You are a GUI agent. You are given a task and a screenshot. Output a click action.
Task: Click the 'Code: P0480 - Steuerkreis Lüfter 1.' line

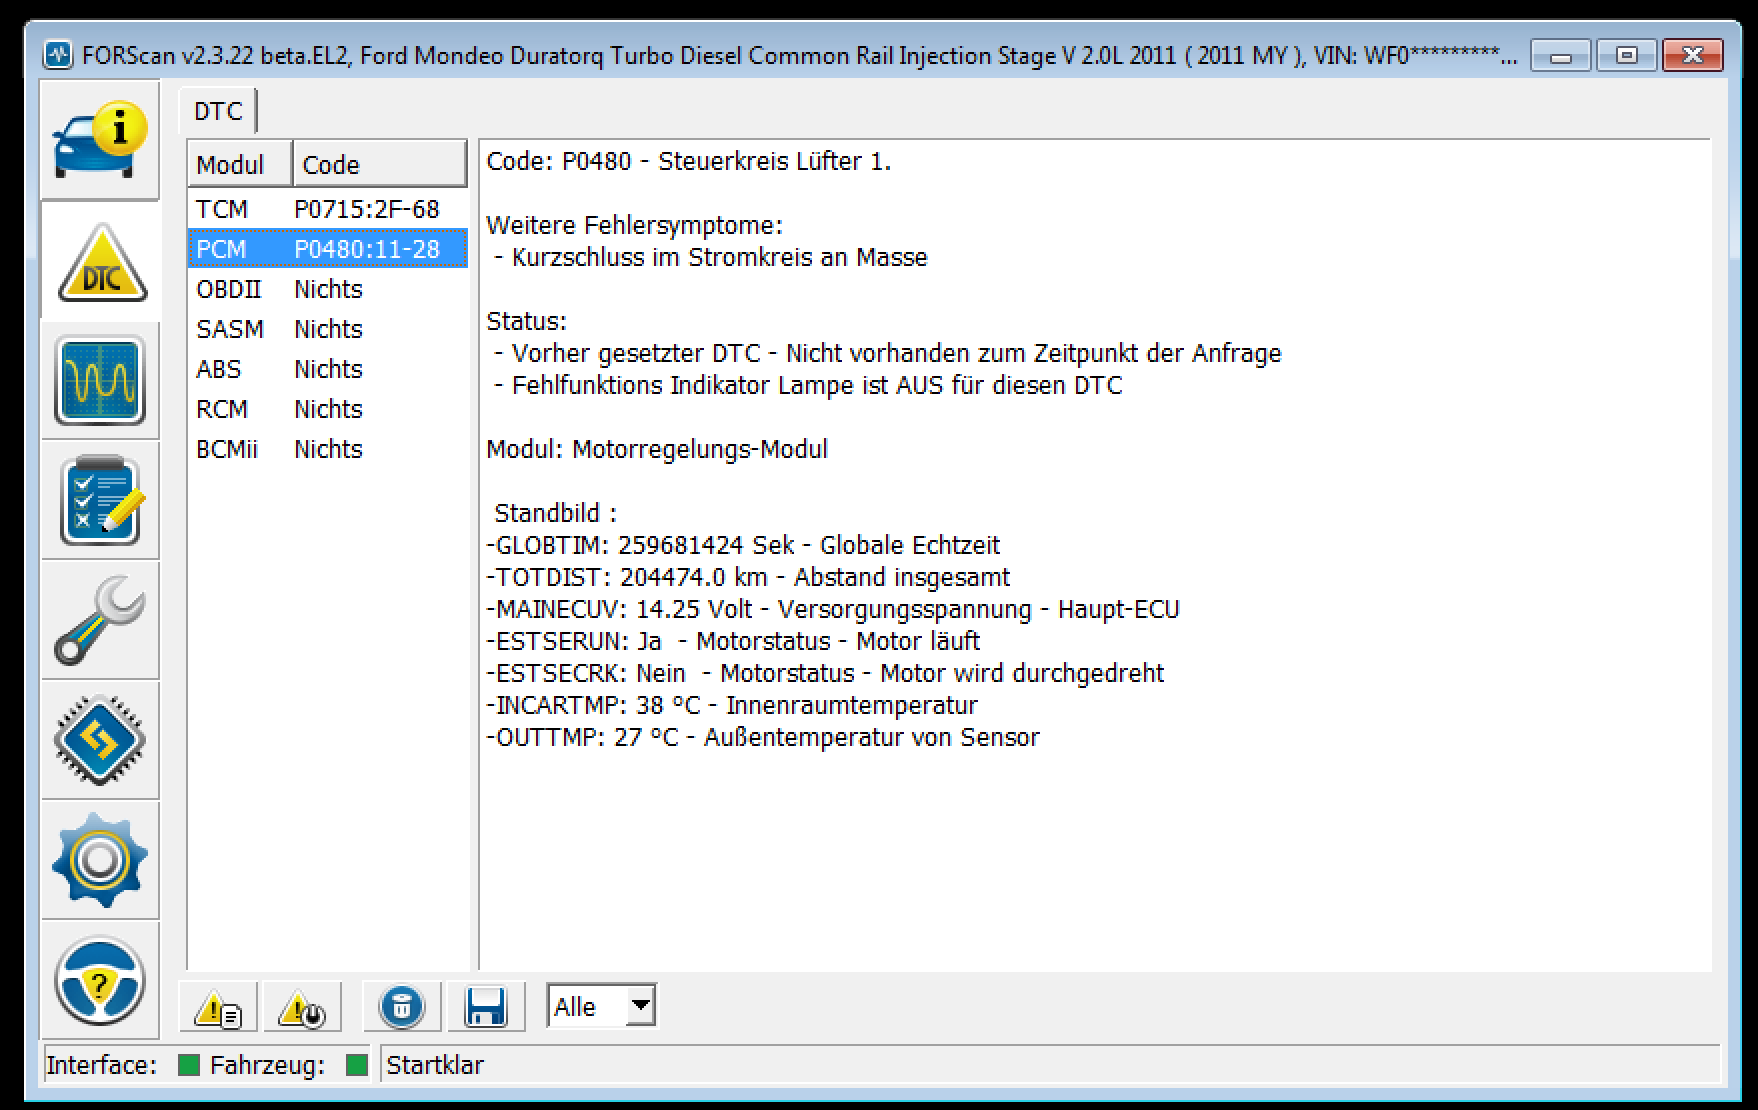(688, 161)
